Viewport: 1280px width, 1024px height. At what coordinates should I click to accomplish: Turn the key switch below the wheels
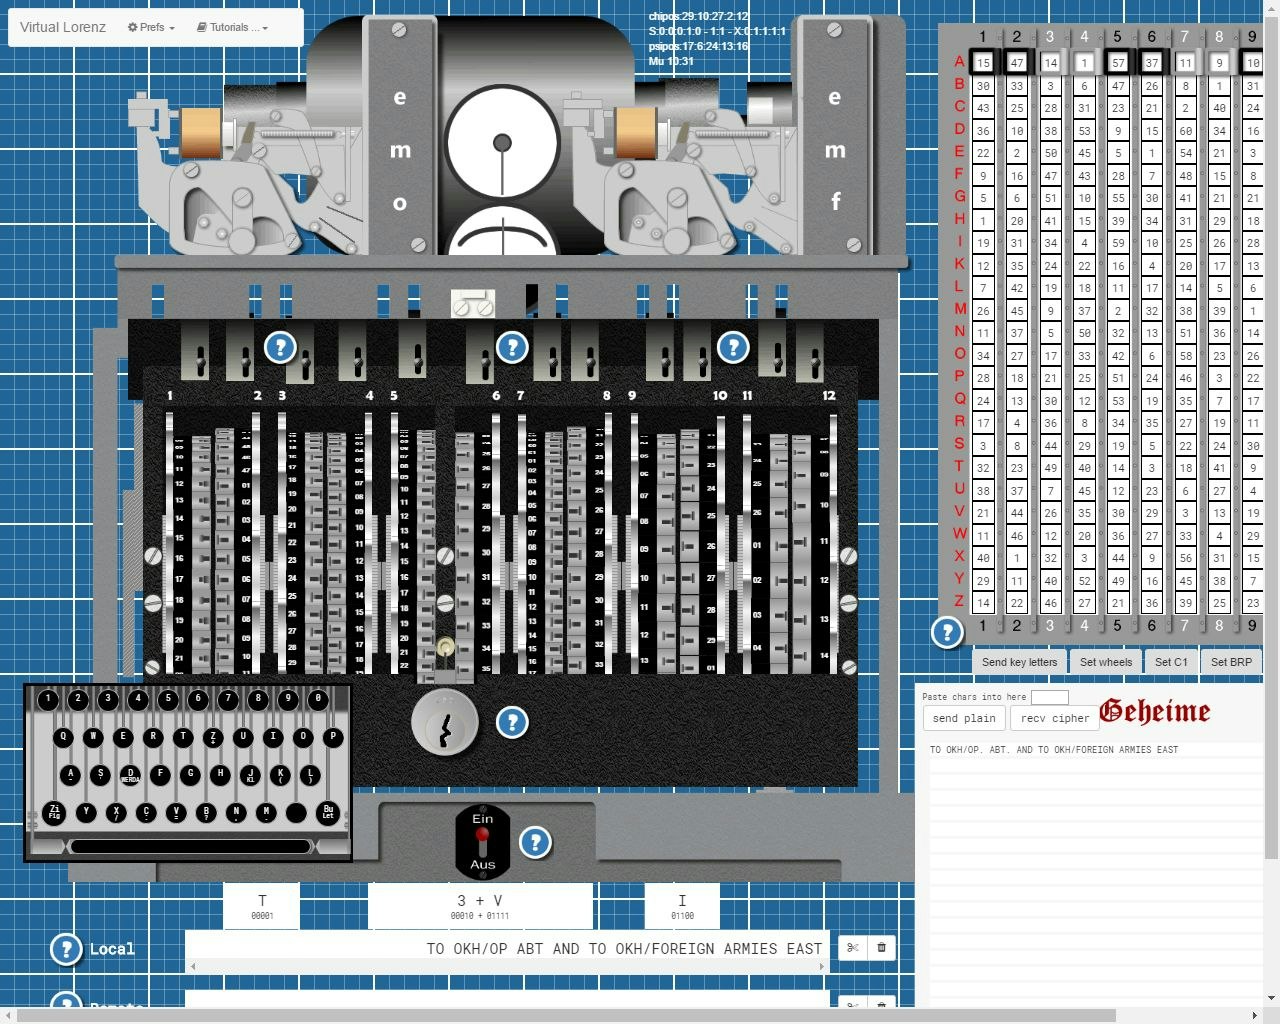(445, 724)
